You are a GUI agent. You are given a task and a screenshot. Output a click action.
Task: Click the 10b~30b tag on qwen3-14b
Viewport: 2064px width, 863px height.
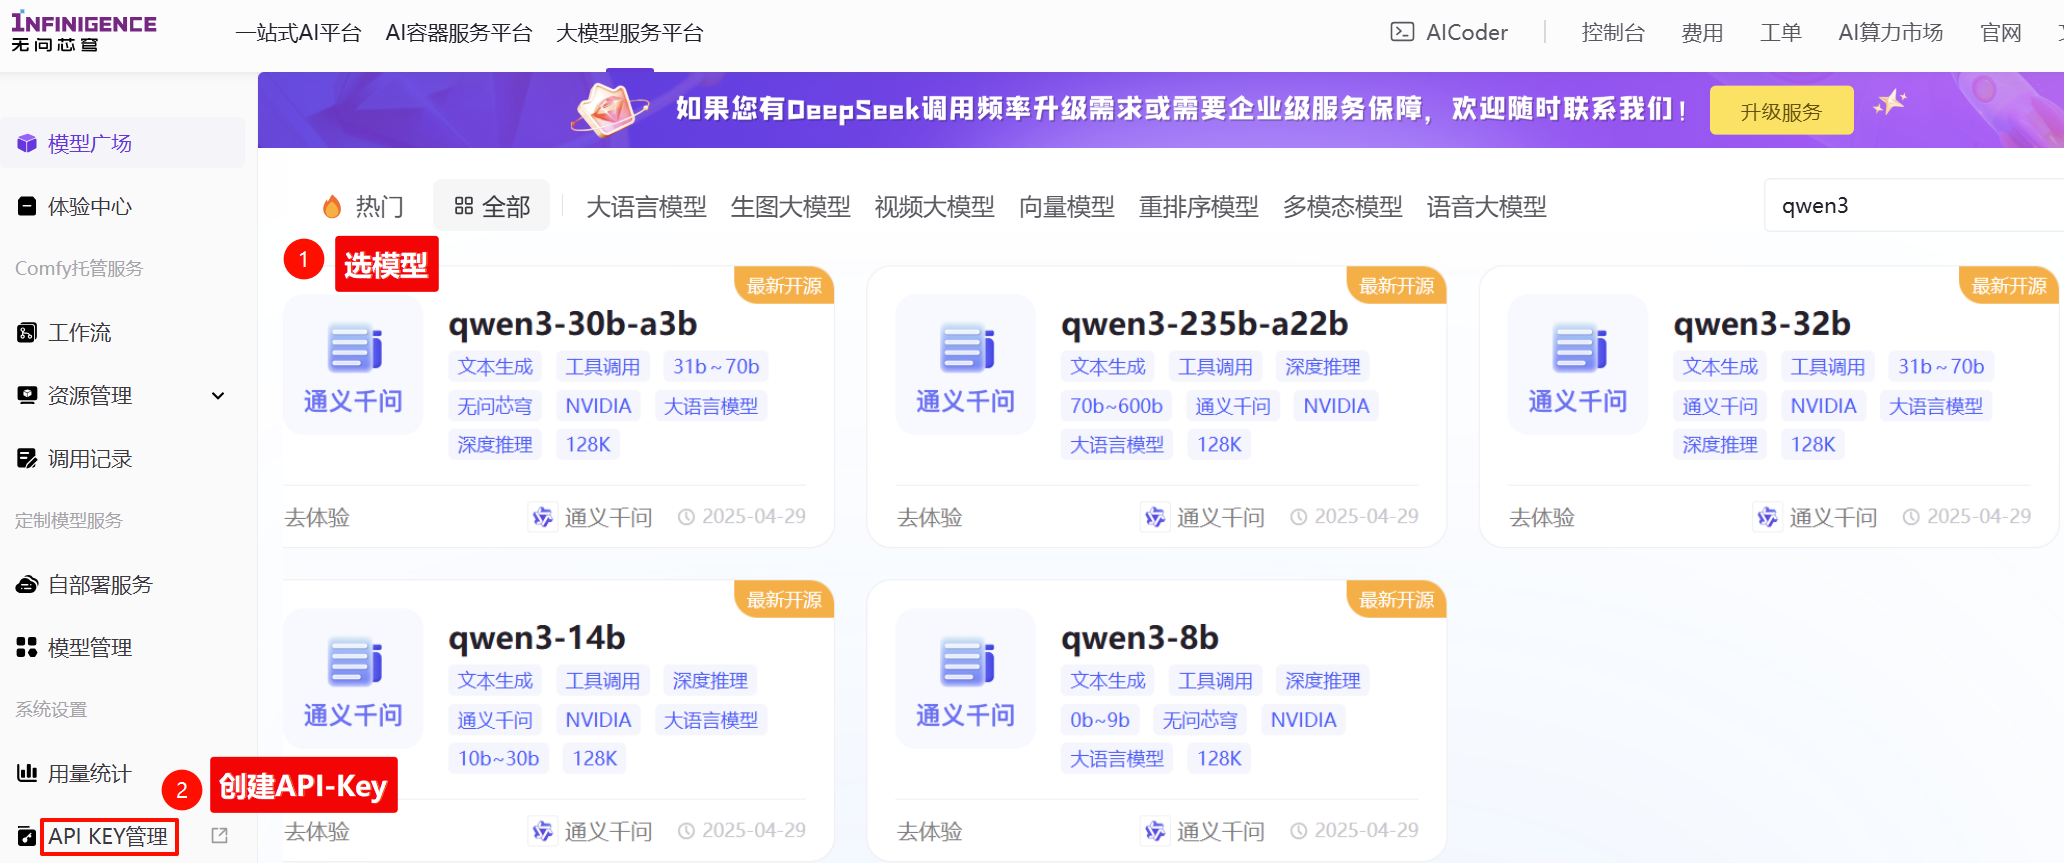498,759
